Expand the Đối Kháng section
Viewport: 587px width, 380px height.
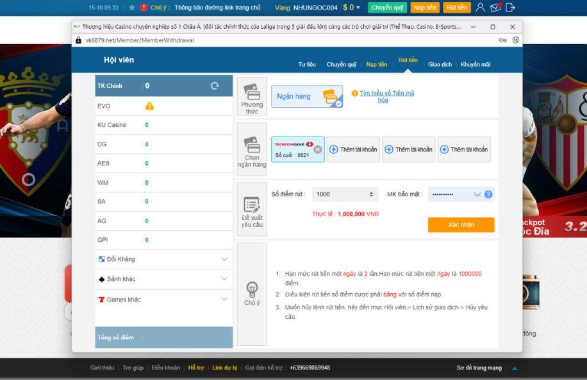click(164, 259)
